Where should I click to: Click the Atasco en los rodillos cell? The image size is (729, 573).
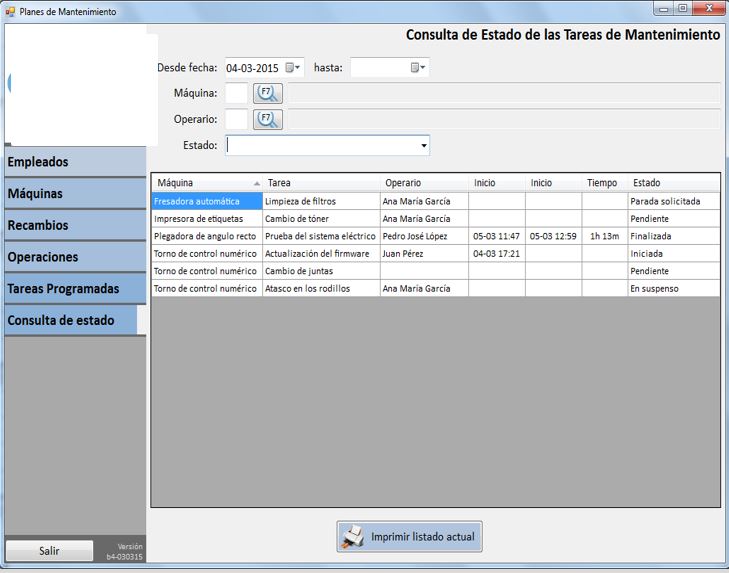pyautogui.click(x=321, y=288)
